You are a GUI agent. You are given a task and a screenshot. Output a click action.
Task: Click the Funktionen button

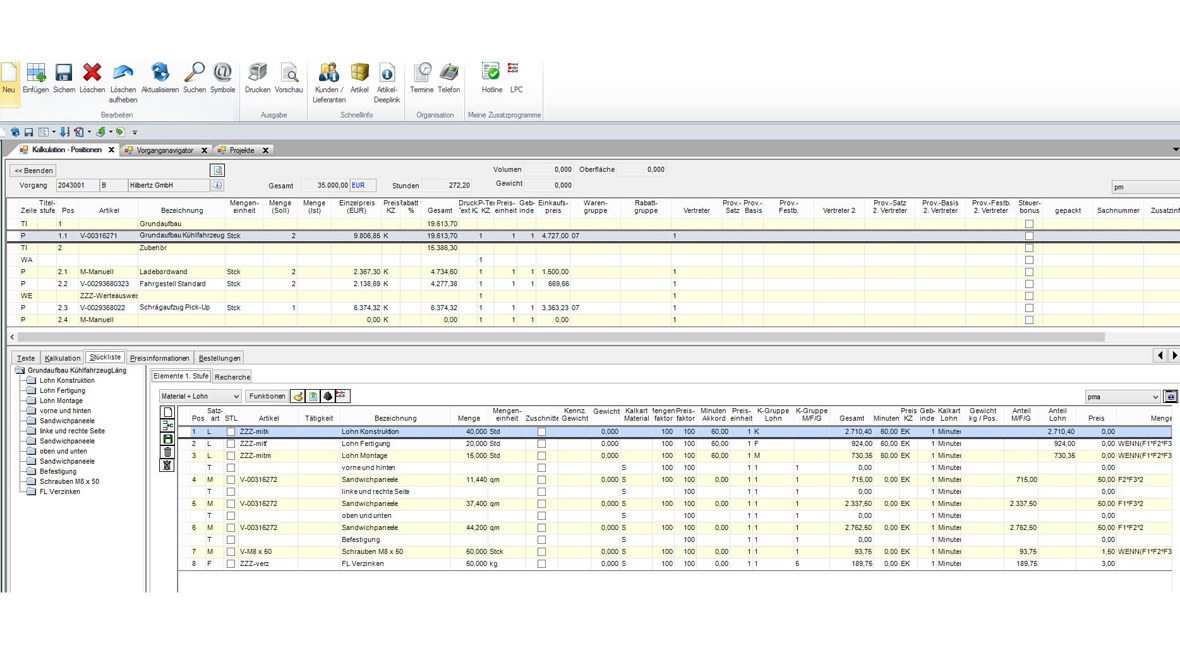tap(267, 397)
